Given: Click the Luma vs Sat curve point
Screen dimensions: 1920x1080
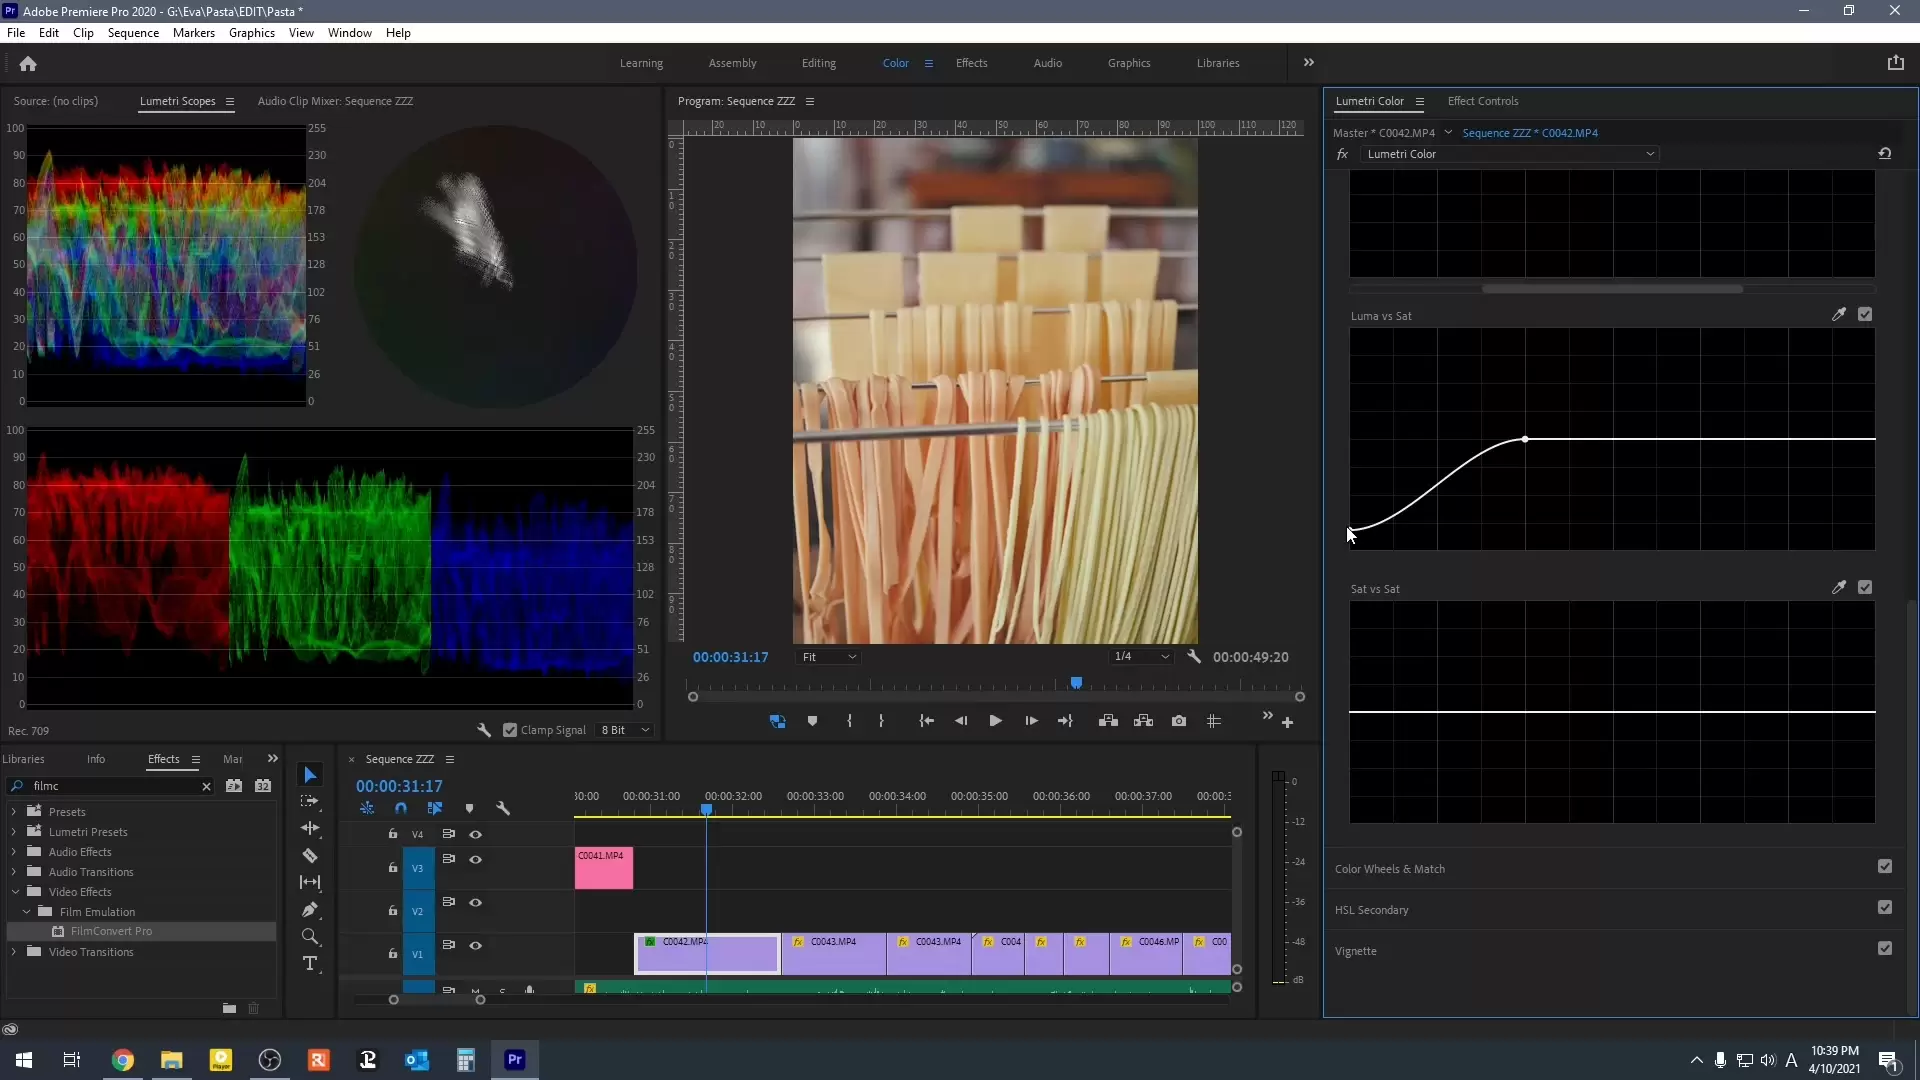Looking at the screenshot, I should [x=1524, y=439].
